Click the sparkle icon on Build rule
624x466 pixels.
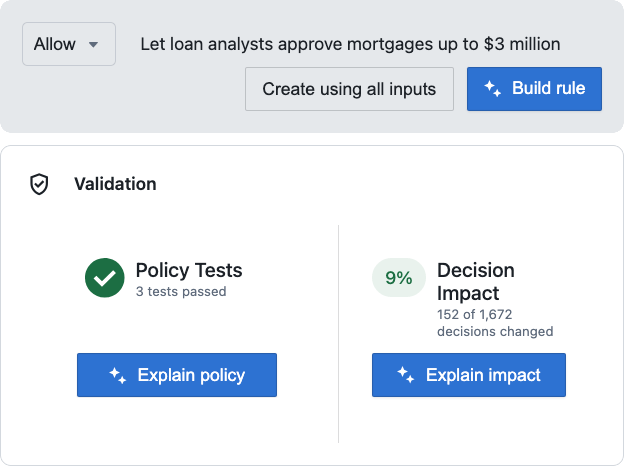click(x=492, y=88)
